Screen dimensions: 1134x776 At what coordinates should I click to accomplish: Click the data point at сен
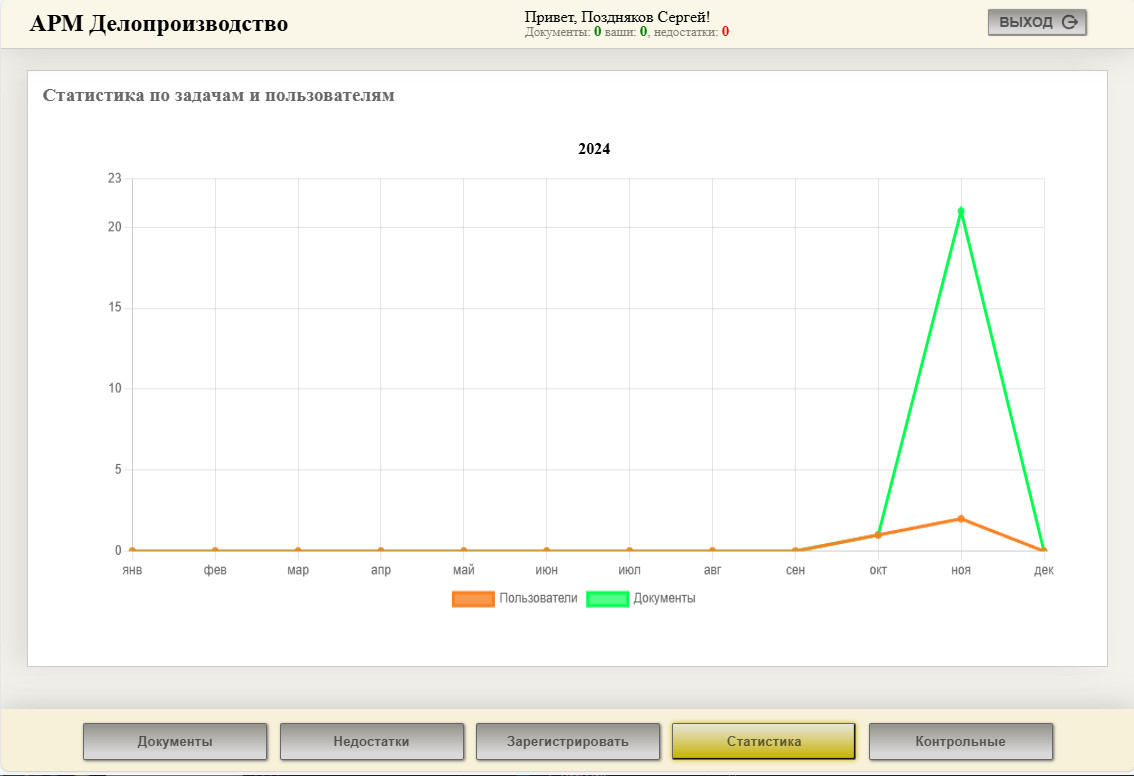[x=796, y=550]
